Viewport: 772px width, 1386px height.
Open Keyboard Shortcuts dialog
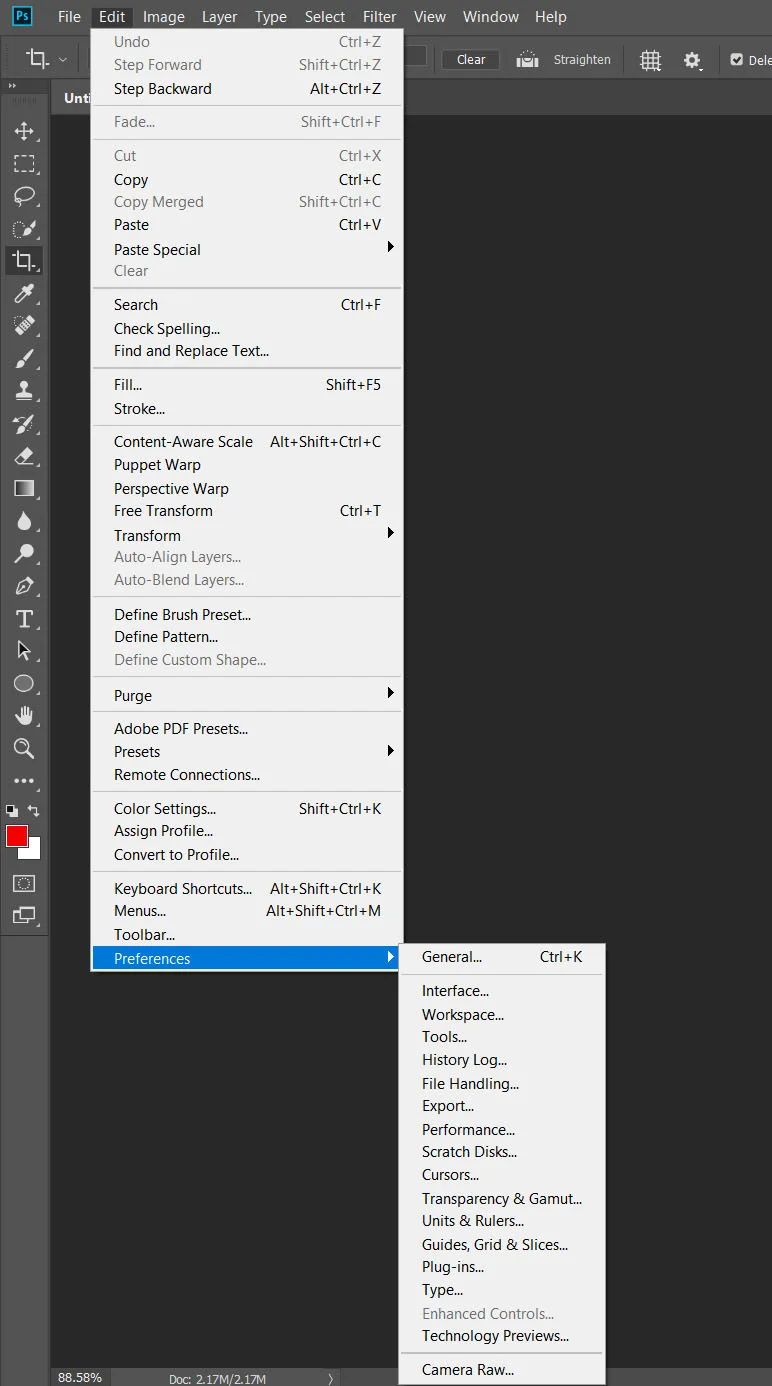click(248, 888)
